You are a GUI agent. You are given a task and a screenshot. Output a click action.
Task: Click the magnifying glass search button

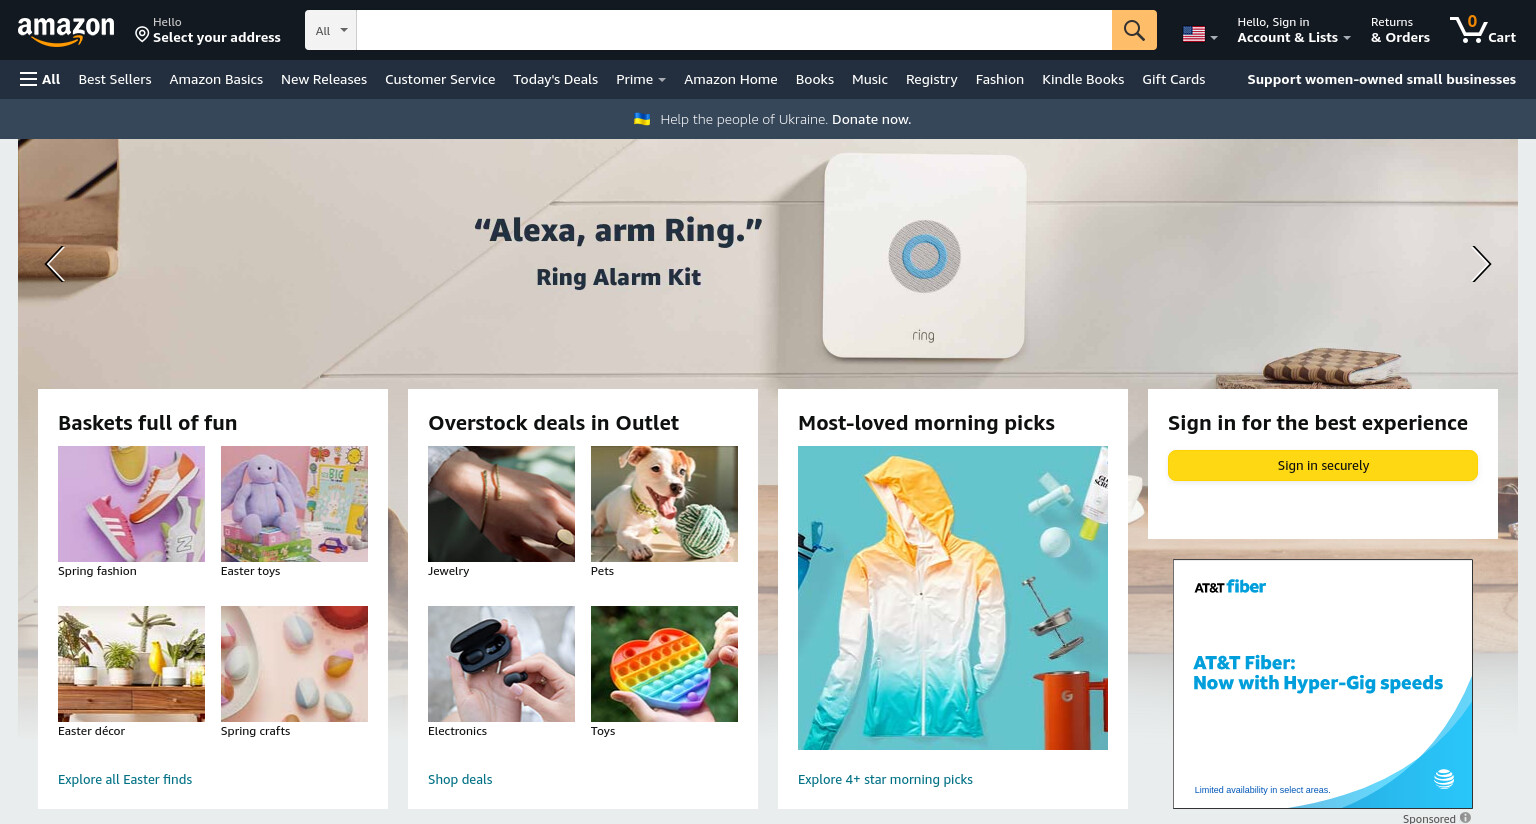tap(1134, 30)
